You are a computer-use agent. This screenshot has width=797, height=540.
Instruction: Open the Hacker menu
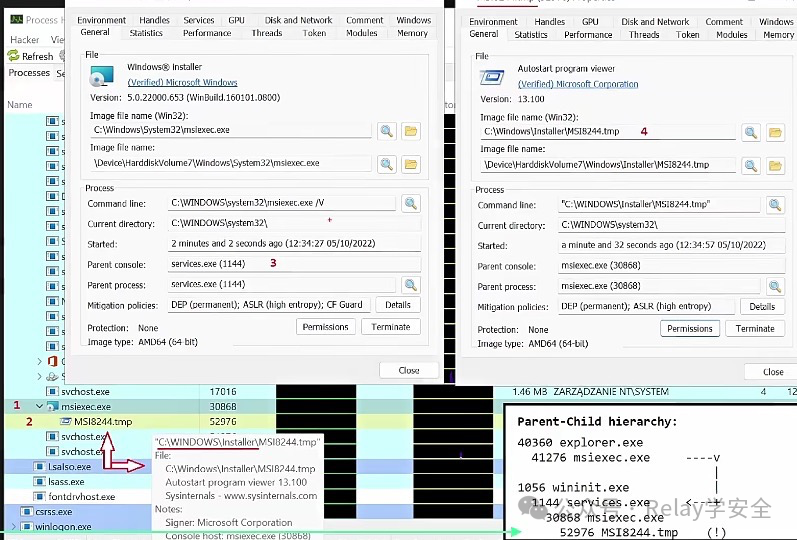pos(24,40)
